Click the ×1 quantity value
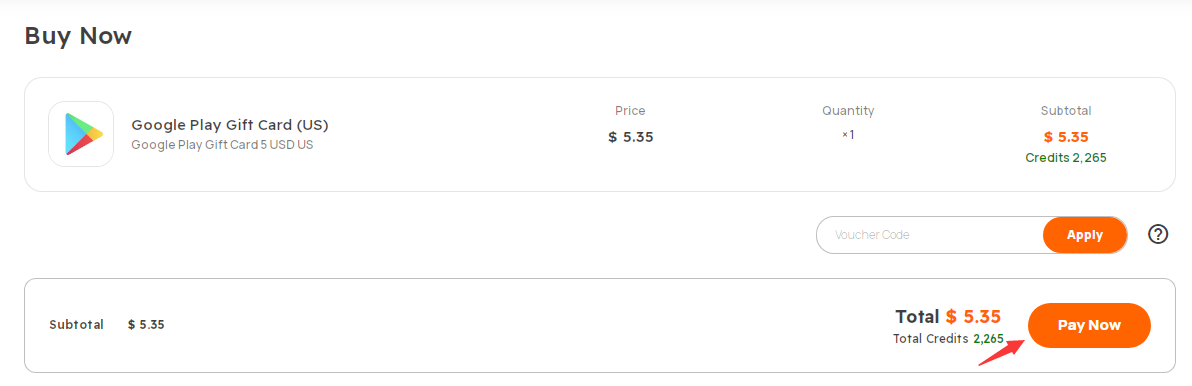Screen dimensions: 1192x386 pos(848,134)
